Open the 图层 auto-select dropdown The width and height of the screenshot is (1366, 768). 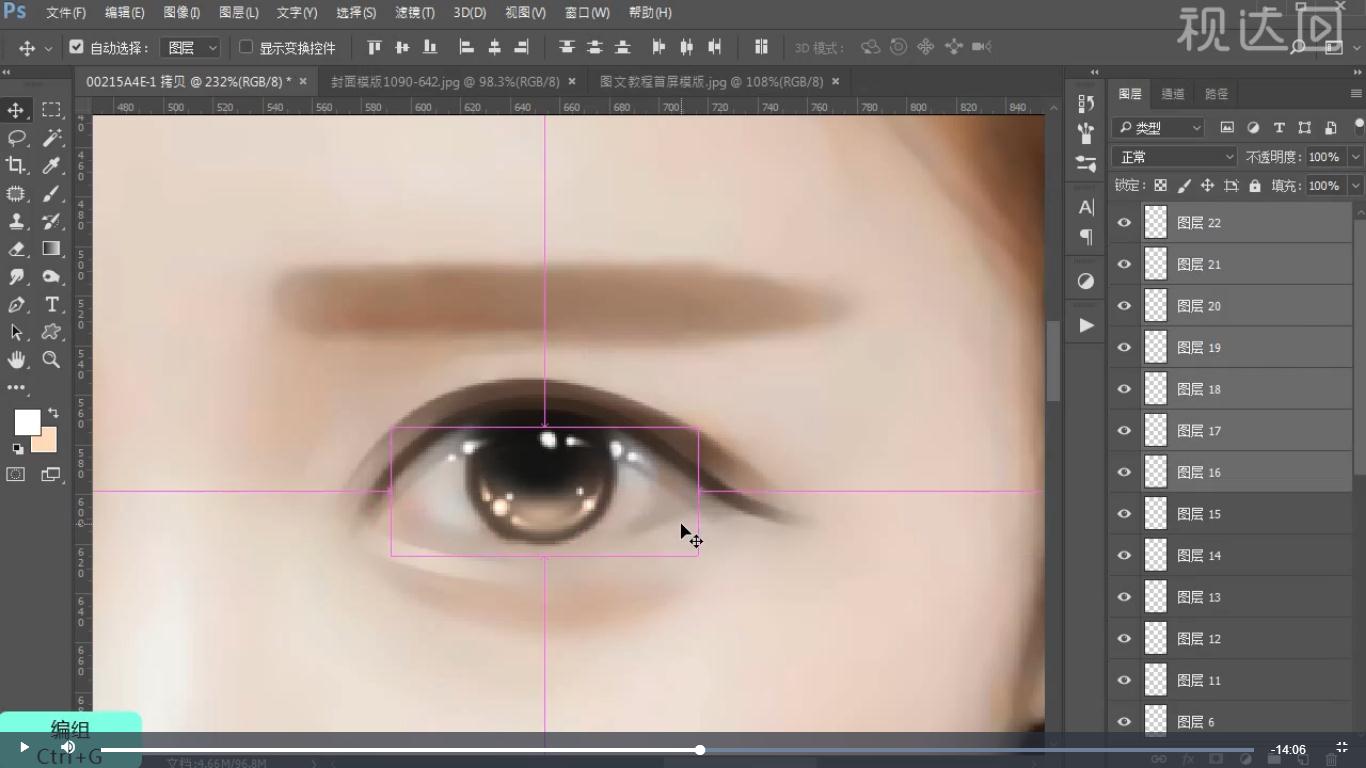coord(190,47)
